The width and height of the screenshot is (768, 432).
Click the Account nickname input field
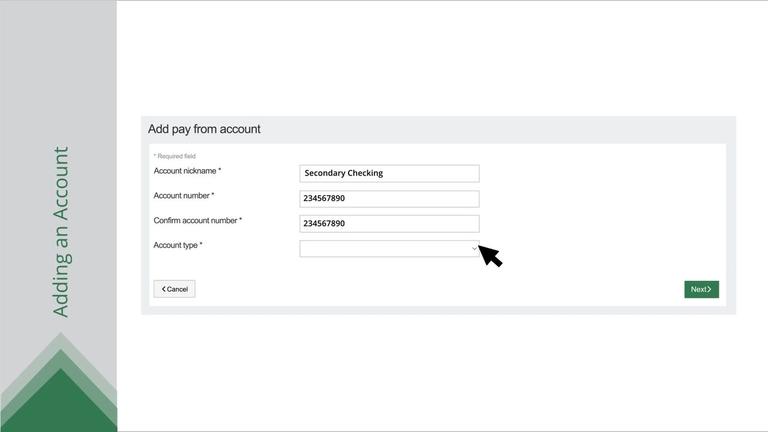point(389,173)
